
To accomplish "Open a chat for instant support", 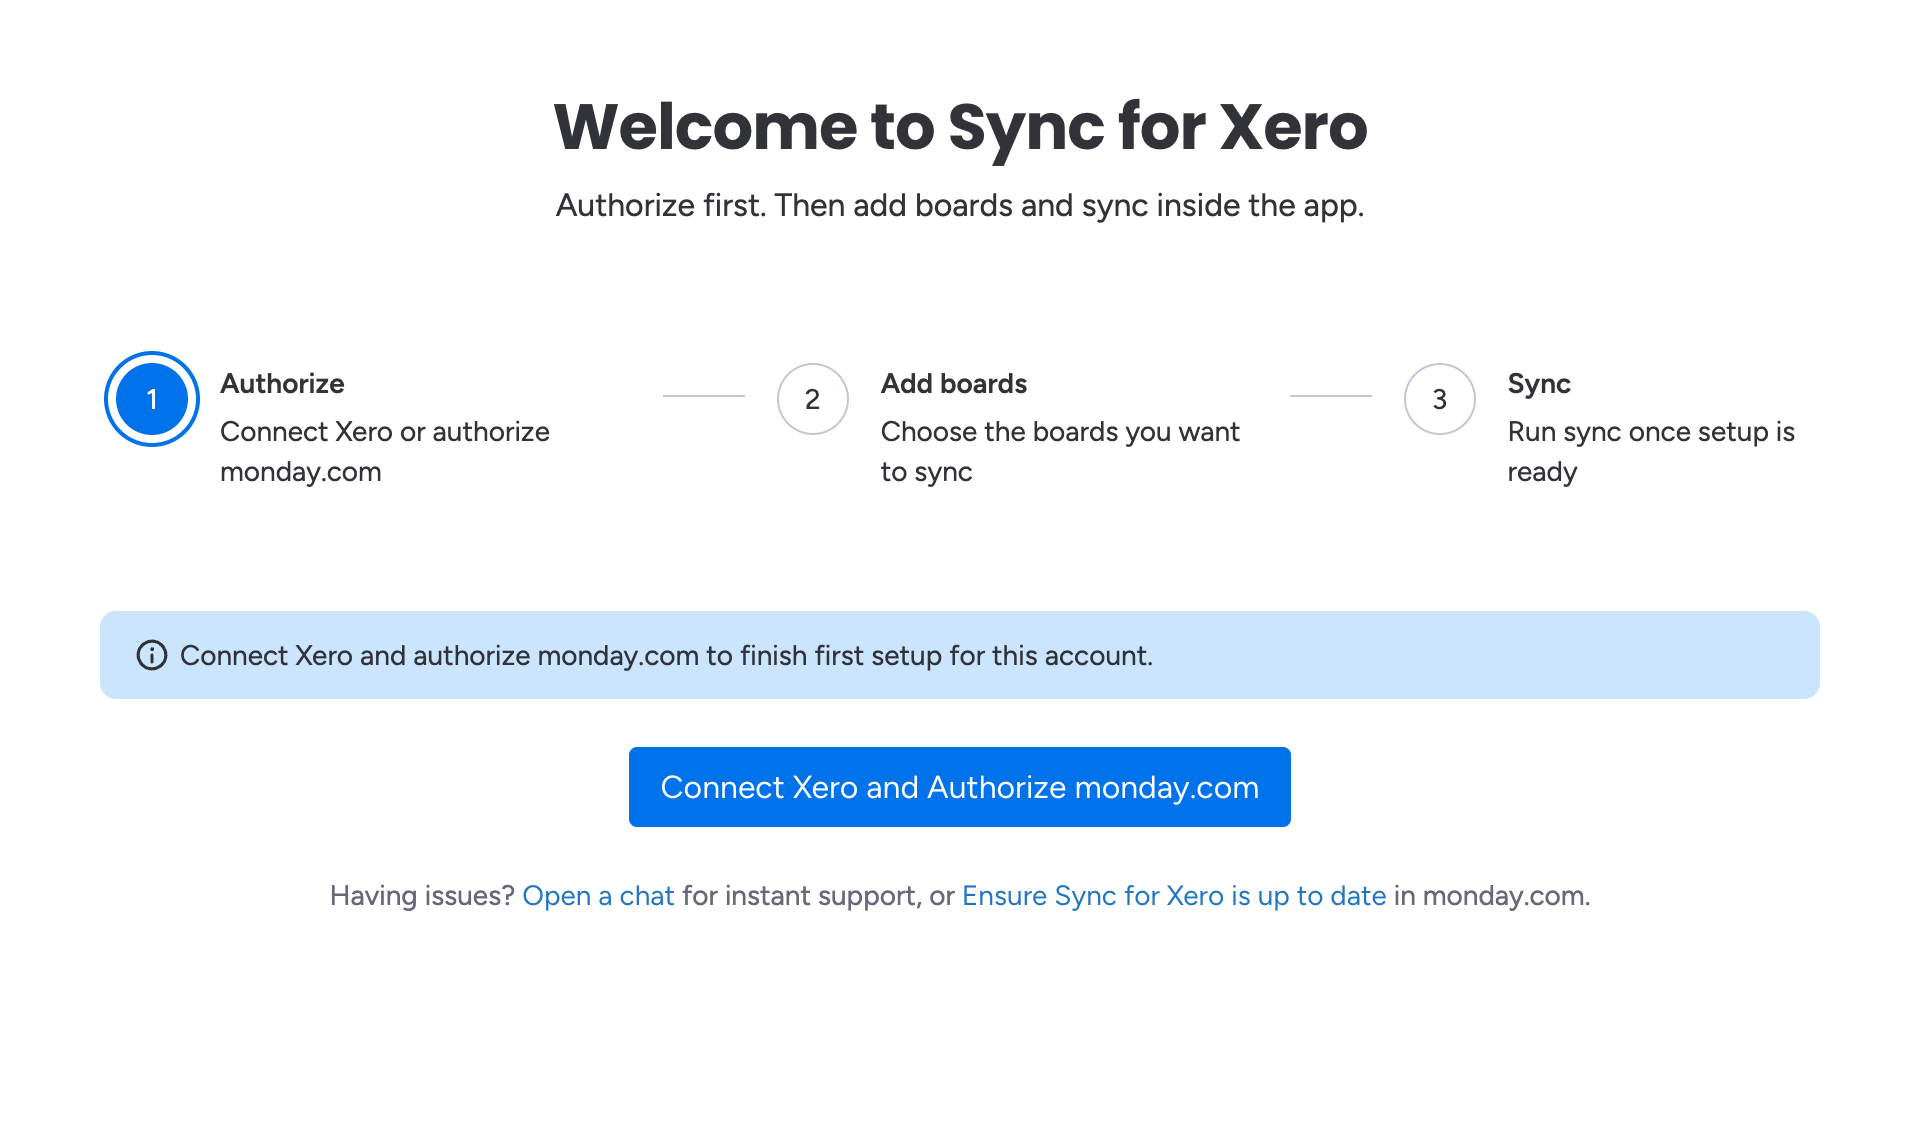I will [598, 896].
